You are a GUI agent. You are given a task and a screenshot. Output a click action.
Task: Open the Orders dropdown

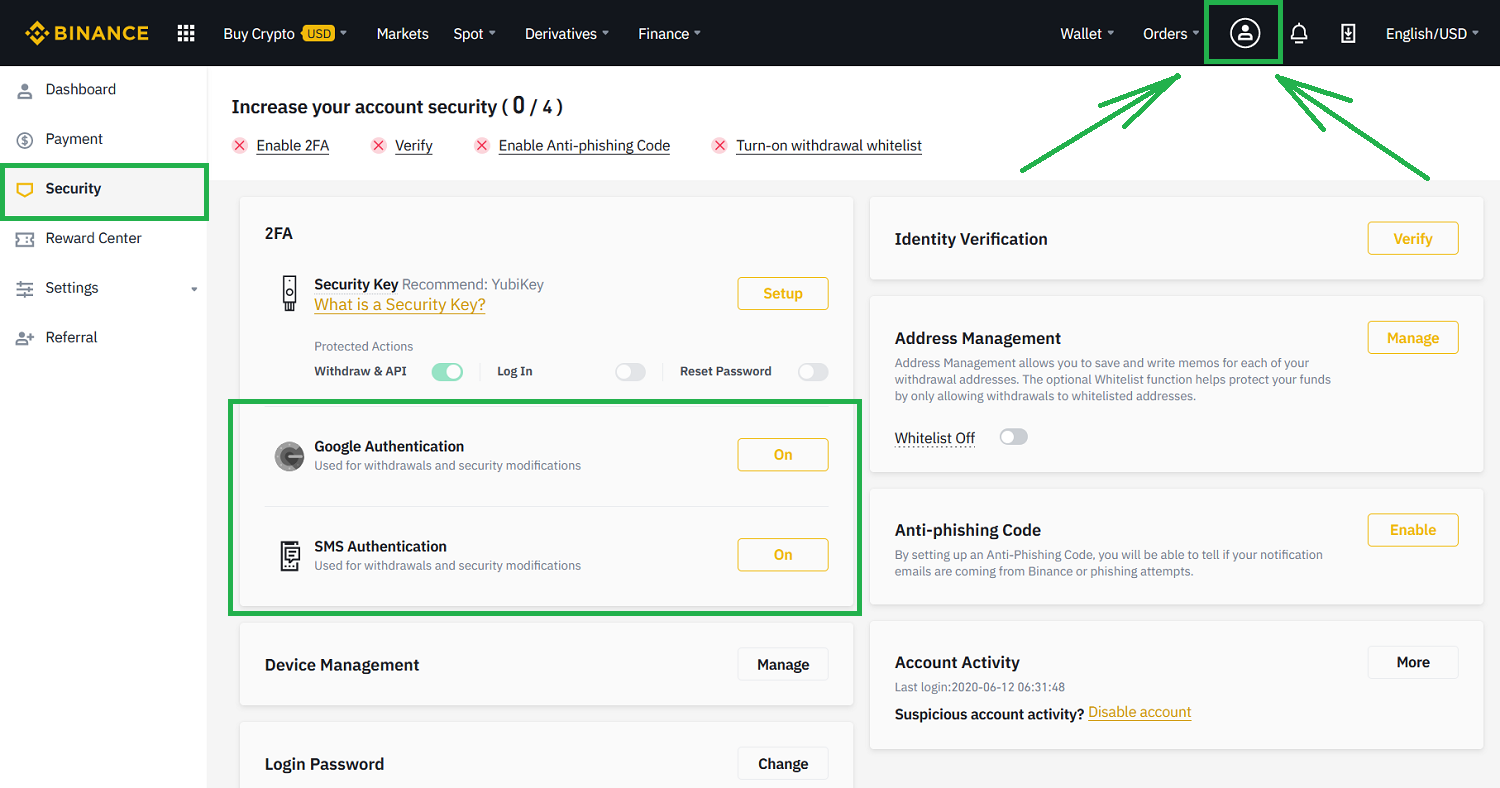1171,34
